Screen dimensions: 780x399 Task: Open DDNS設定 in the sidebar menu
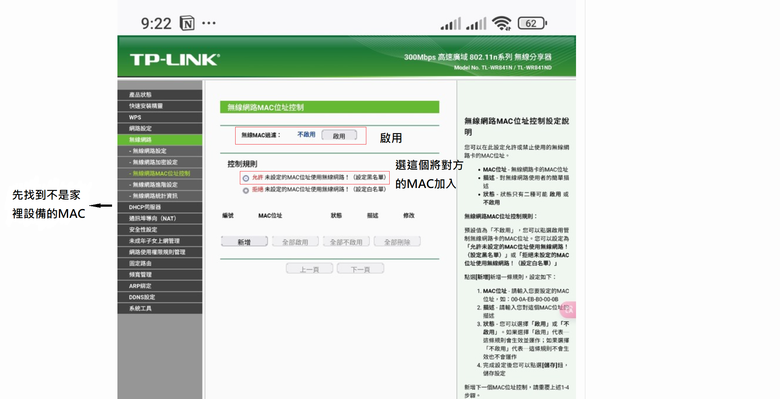[x=160, y=297]
